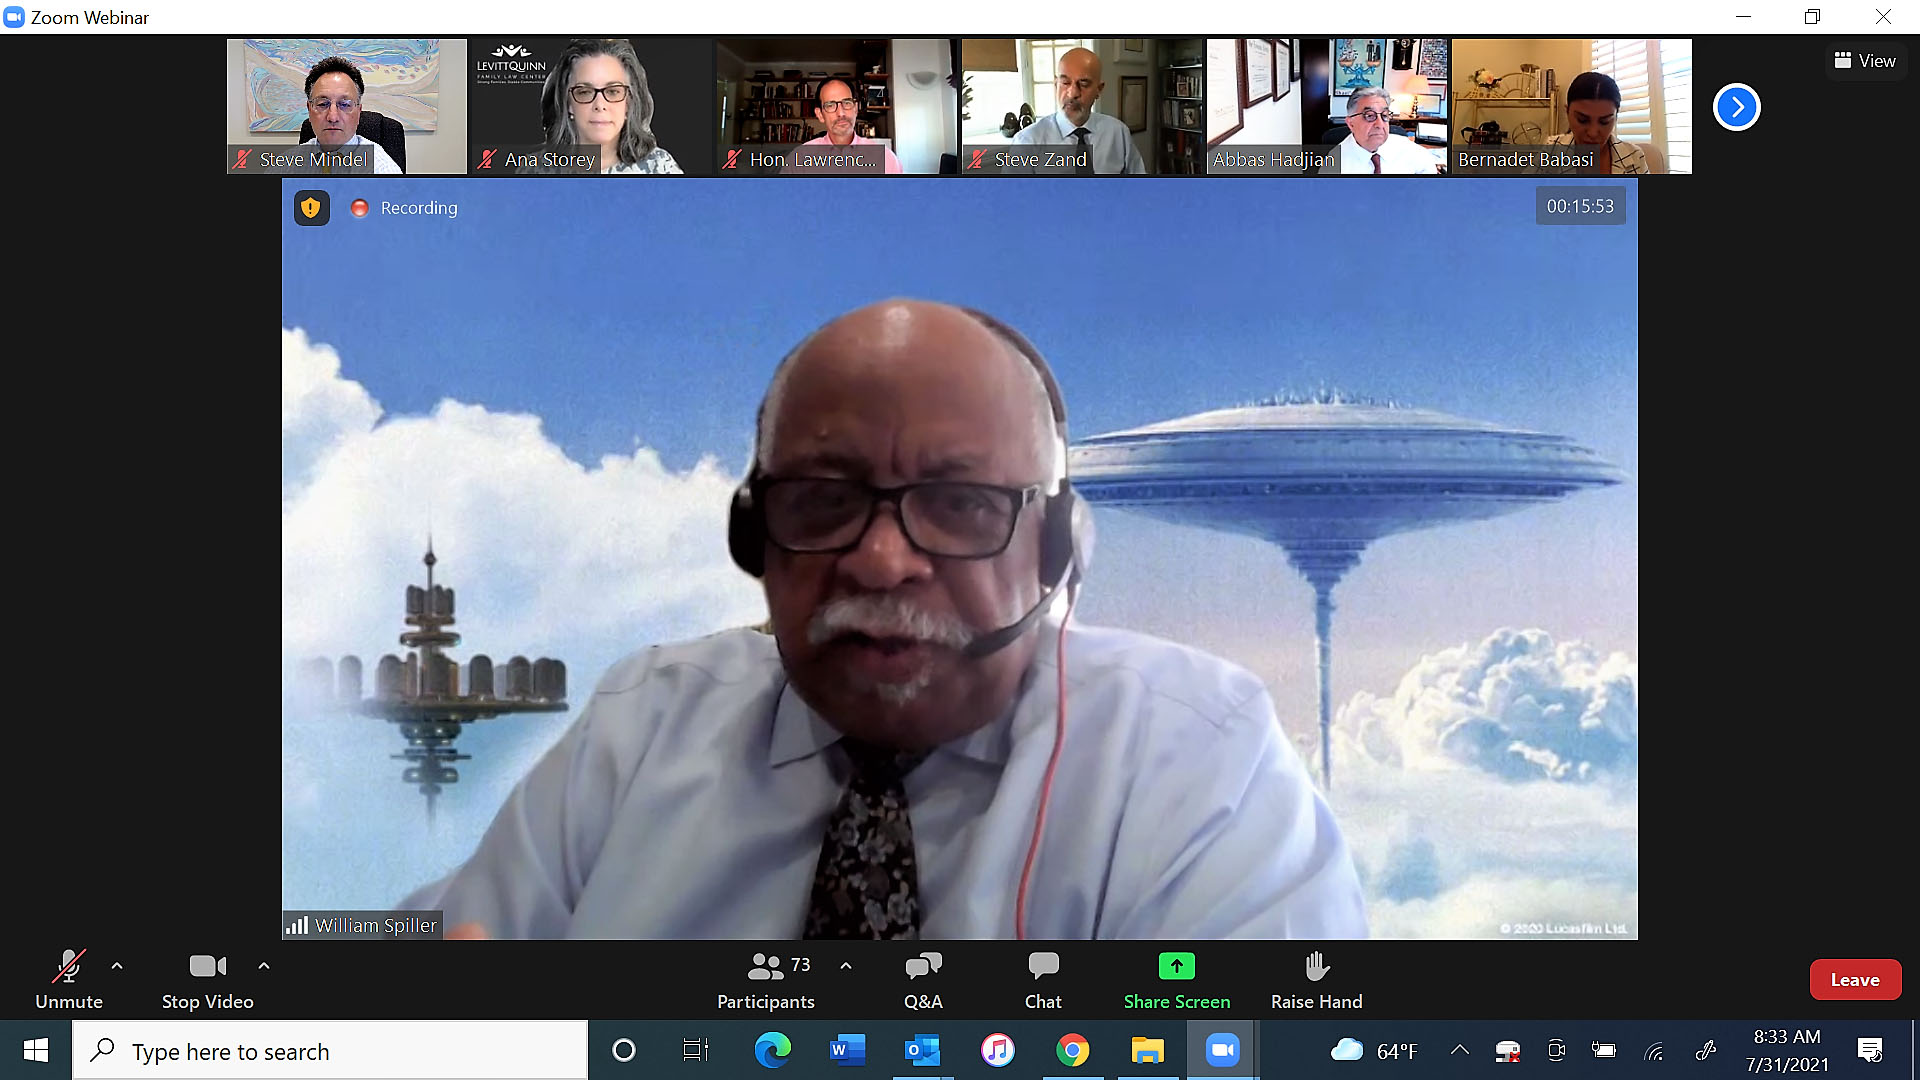Open Google Chrome from taskbar
The image size is (1920, 1080).
tap(1072, 1050)
